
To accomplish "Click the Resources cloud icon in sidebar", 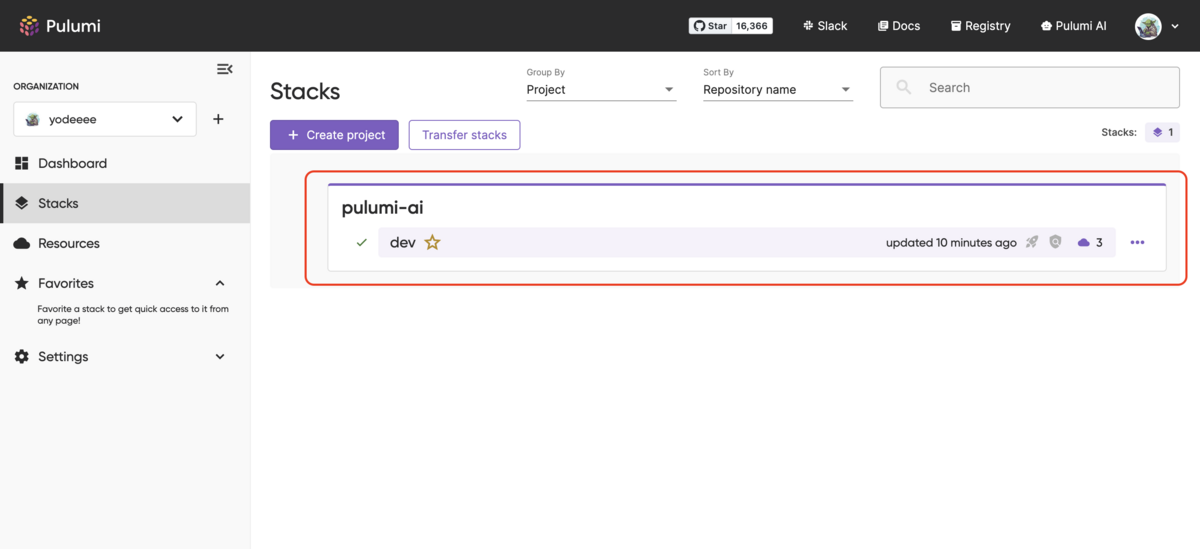I will [22, 243].
